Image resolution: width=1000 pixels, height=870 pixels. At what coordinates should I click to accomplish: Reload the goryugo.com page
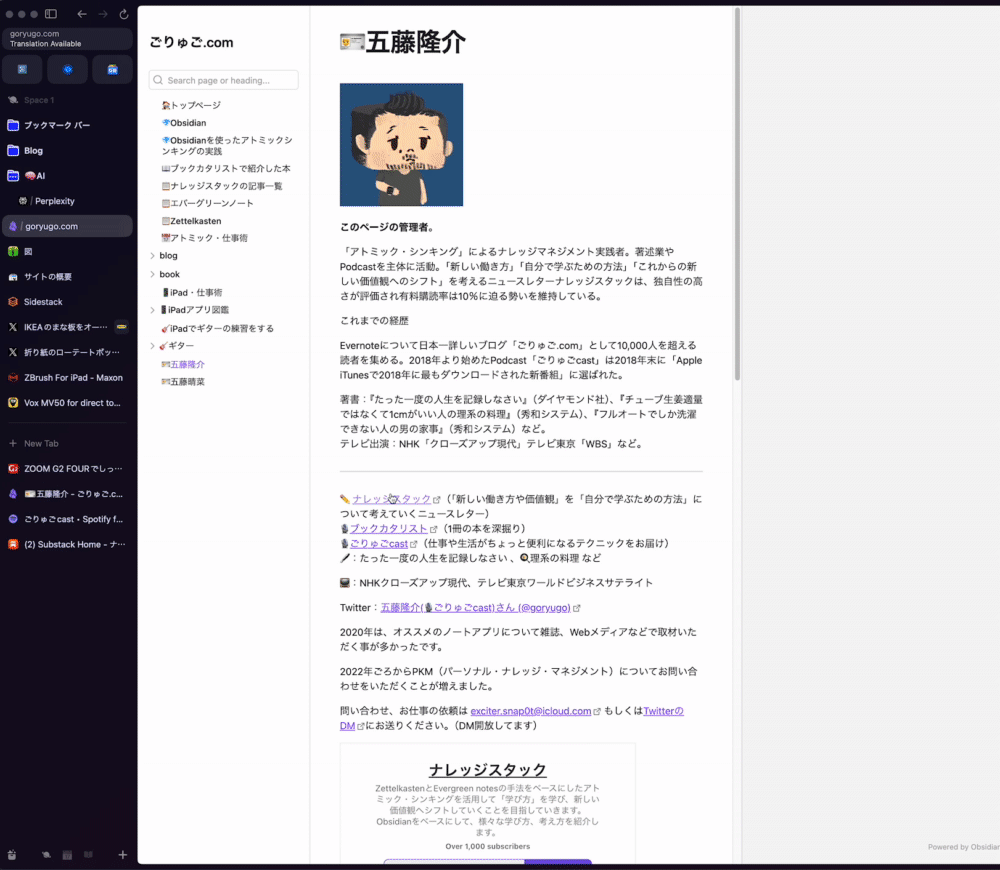click(x=124, y=14)
